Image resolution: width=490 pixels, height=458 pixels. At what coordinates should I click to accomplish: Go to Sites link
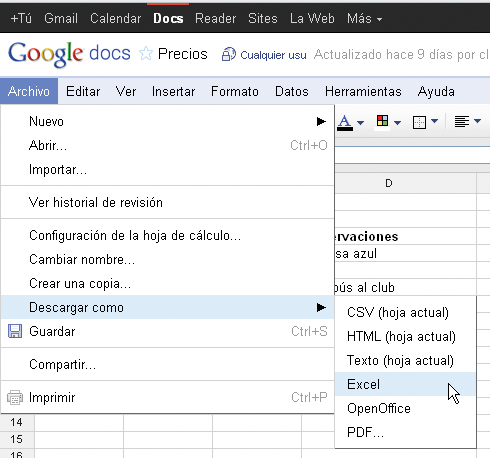263,18
